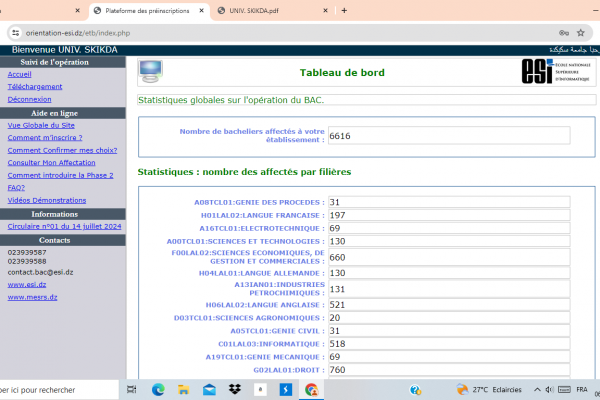Go to the Accueil page
Viewport: 600px width, 400px height.
tap(20, 74)
